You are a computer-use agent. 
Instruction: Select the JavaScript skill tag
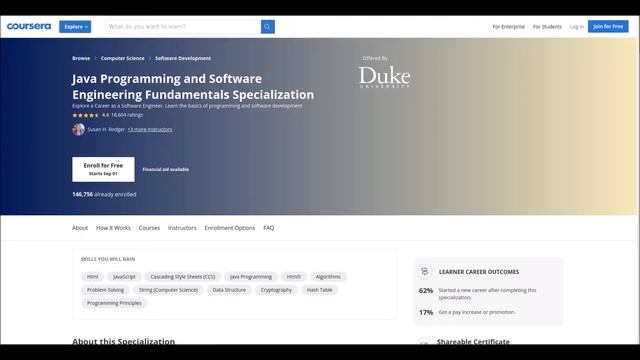coord(124,277)
